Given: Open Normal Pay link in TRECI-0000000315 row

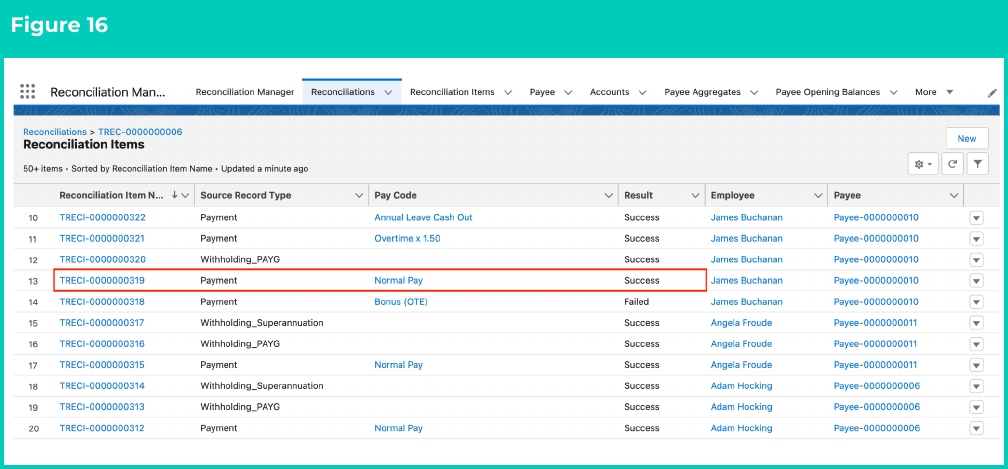Looking at the screenshot, I should [x=399, y=365].
